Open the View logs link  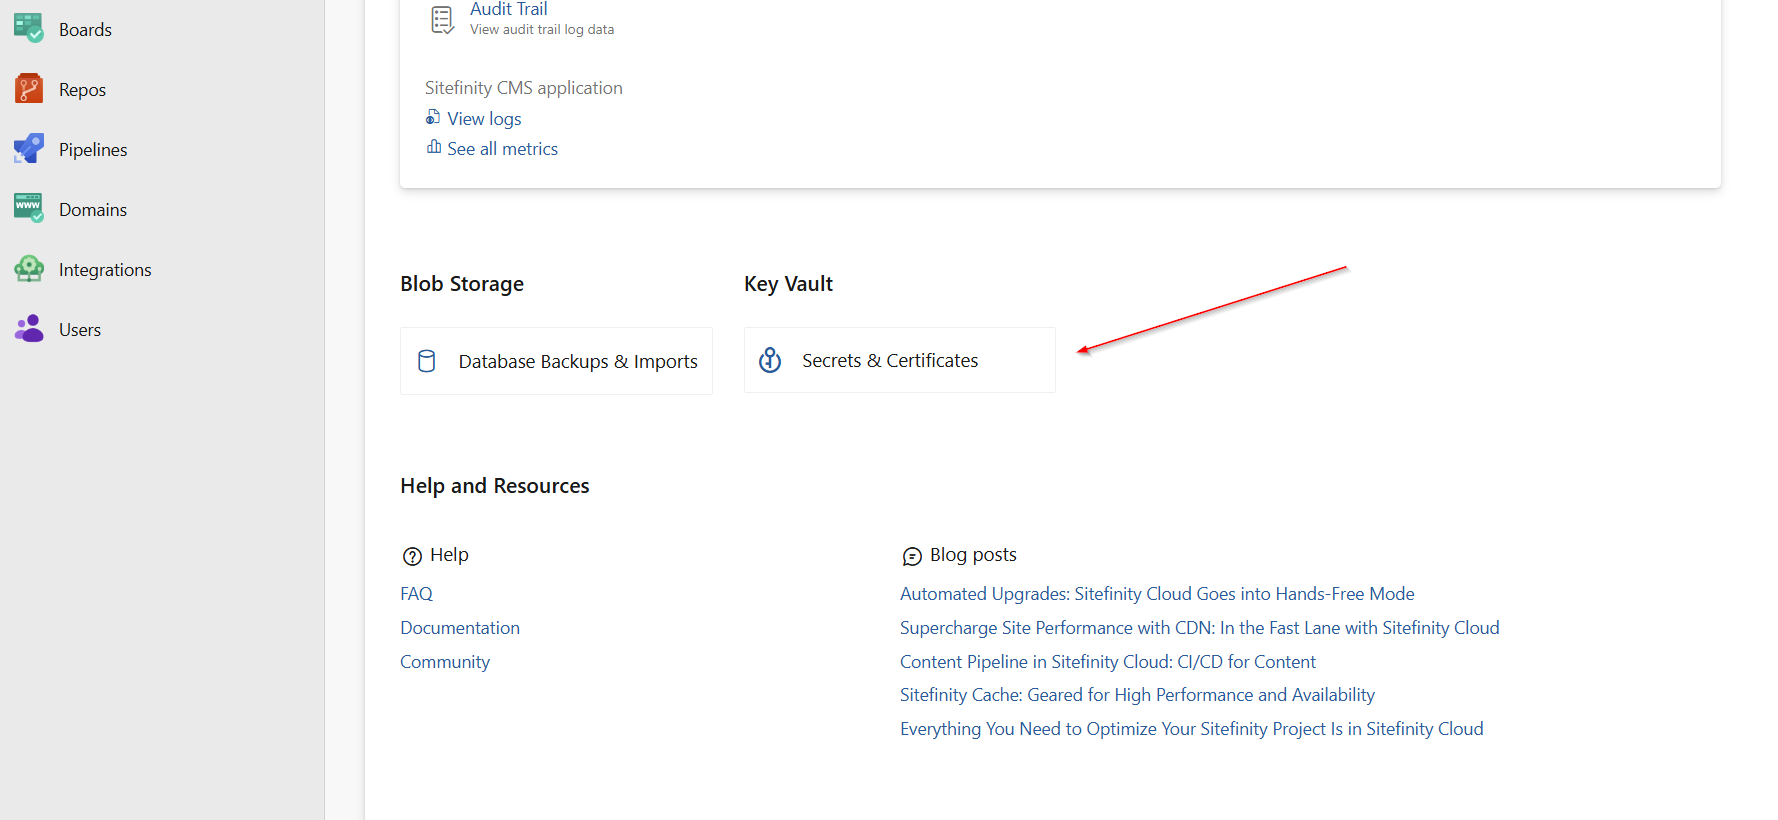(x=484, y=119)
